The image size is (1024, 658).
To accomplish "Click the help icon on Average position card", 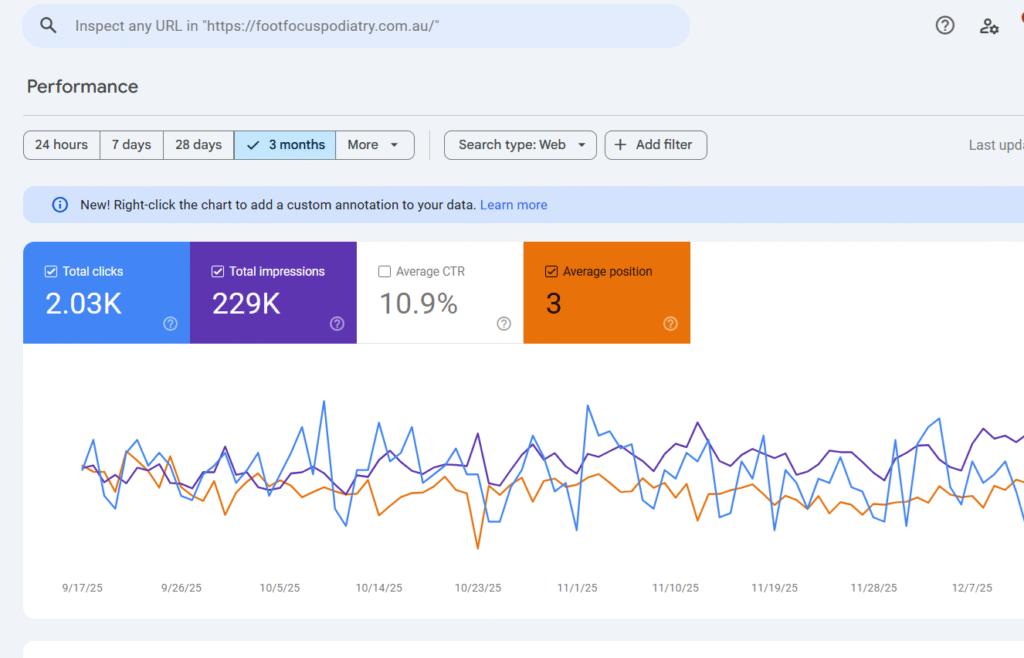I will [x=670, y=323].
